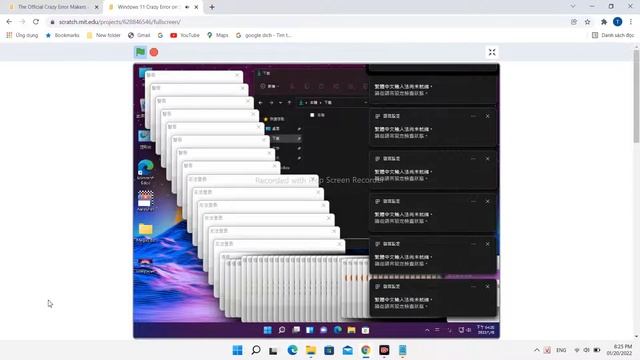The image size is (640, 360).
Task: Click the browser Forward arrow
Action: (22, 22)
